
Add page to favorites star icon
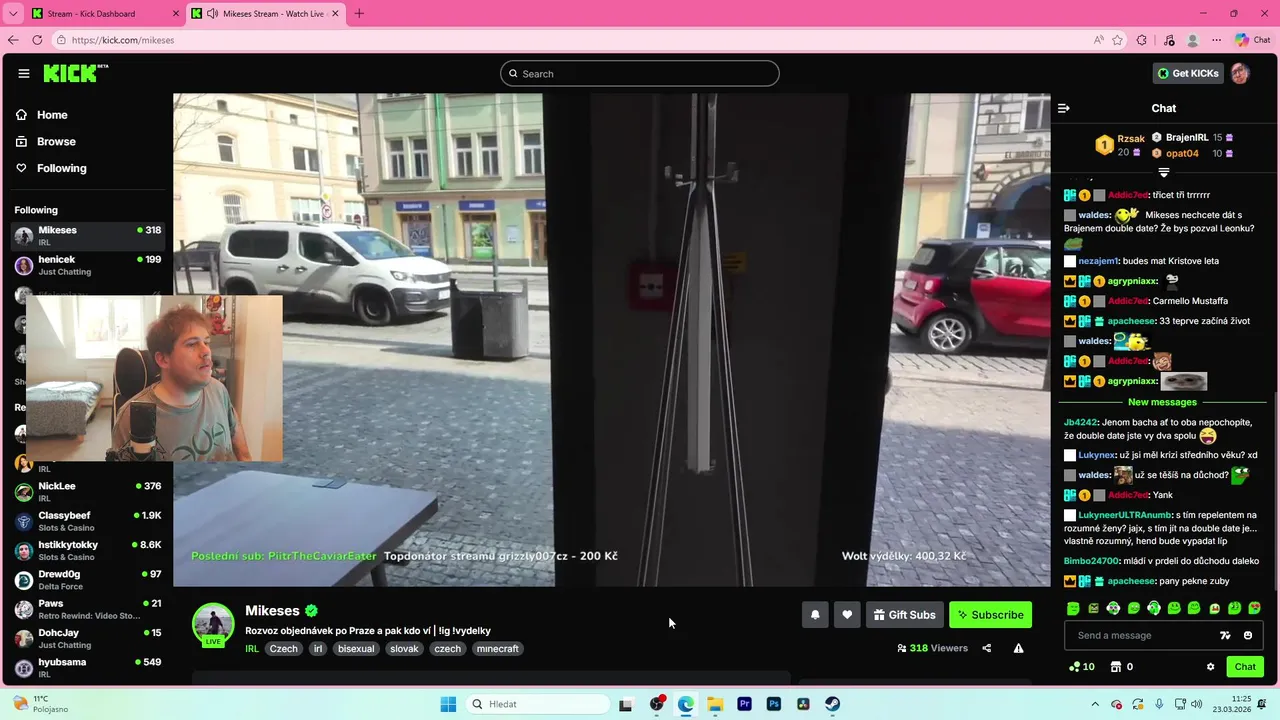(1117, 40)
